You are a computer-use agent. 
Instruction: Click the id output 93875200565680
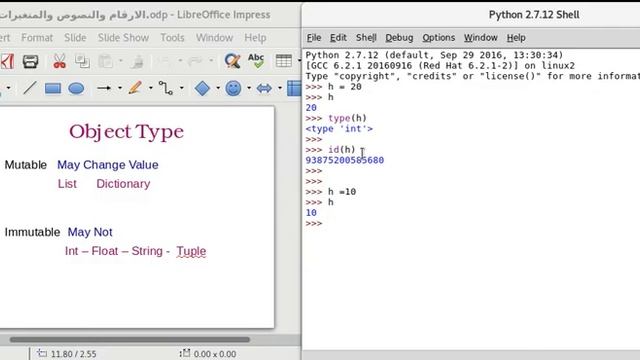(x=344, y=160)
